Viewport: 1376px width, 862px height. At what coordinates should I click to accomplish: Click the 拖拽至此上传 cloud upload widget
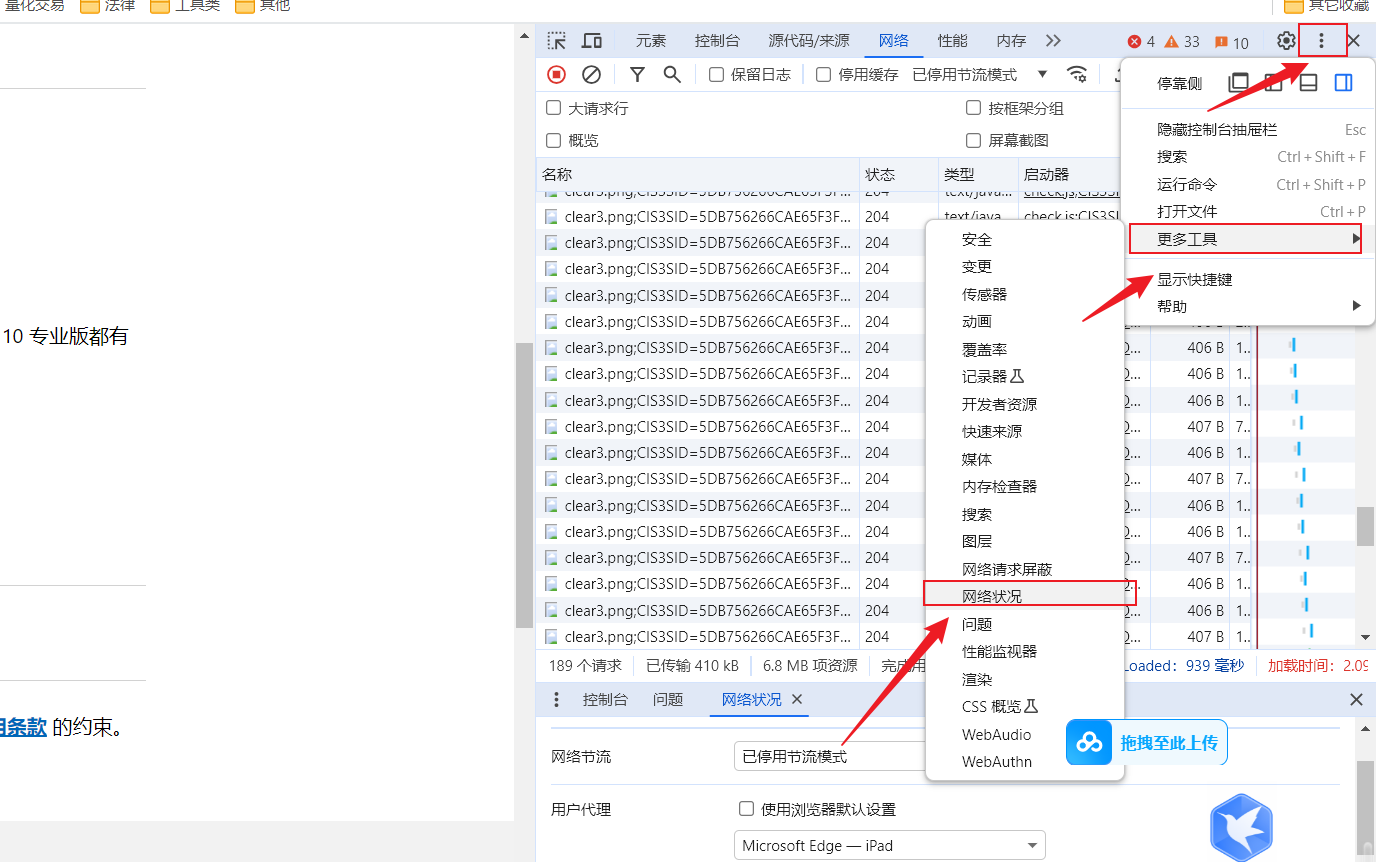(1146, 742)
